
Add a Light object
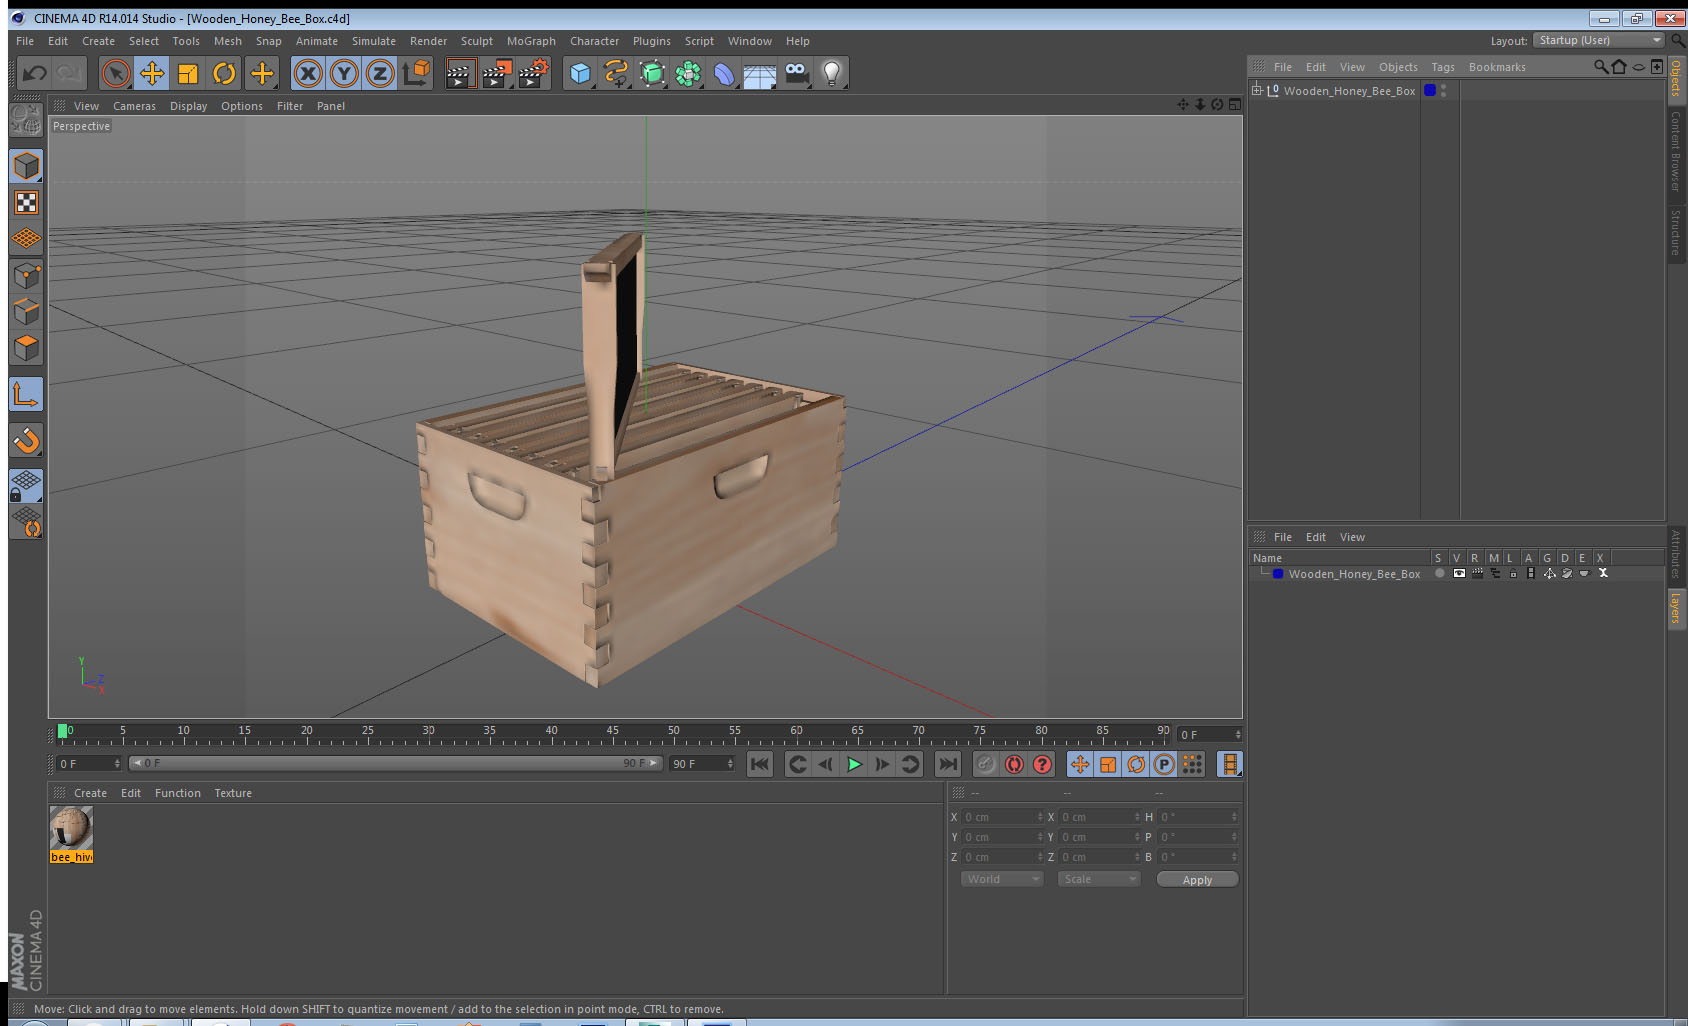click(832, 73)
